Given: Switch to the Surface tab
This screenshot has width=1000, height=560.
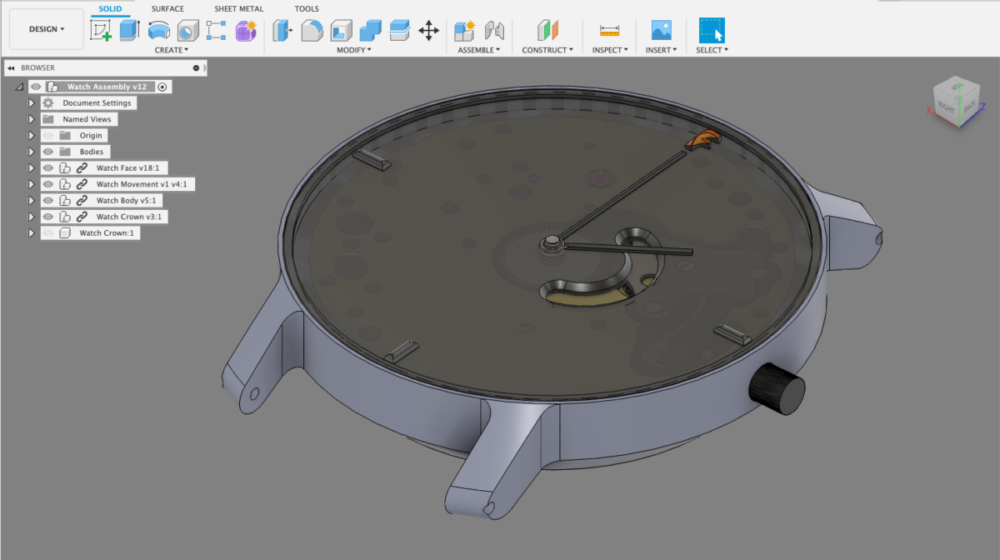Looking at the screenshot, I should coord(167,9).
